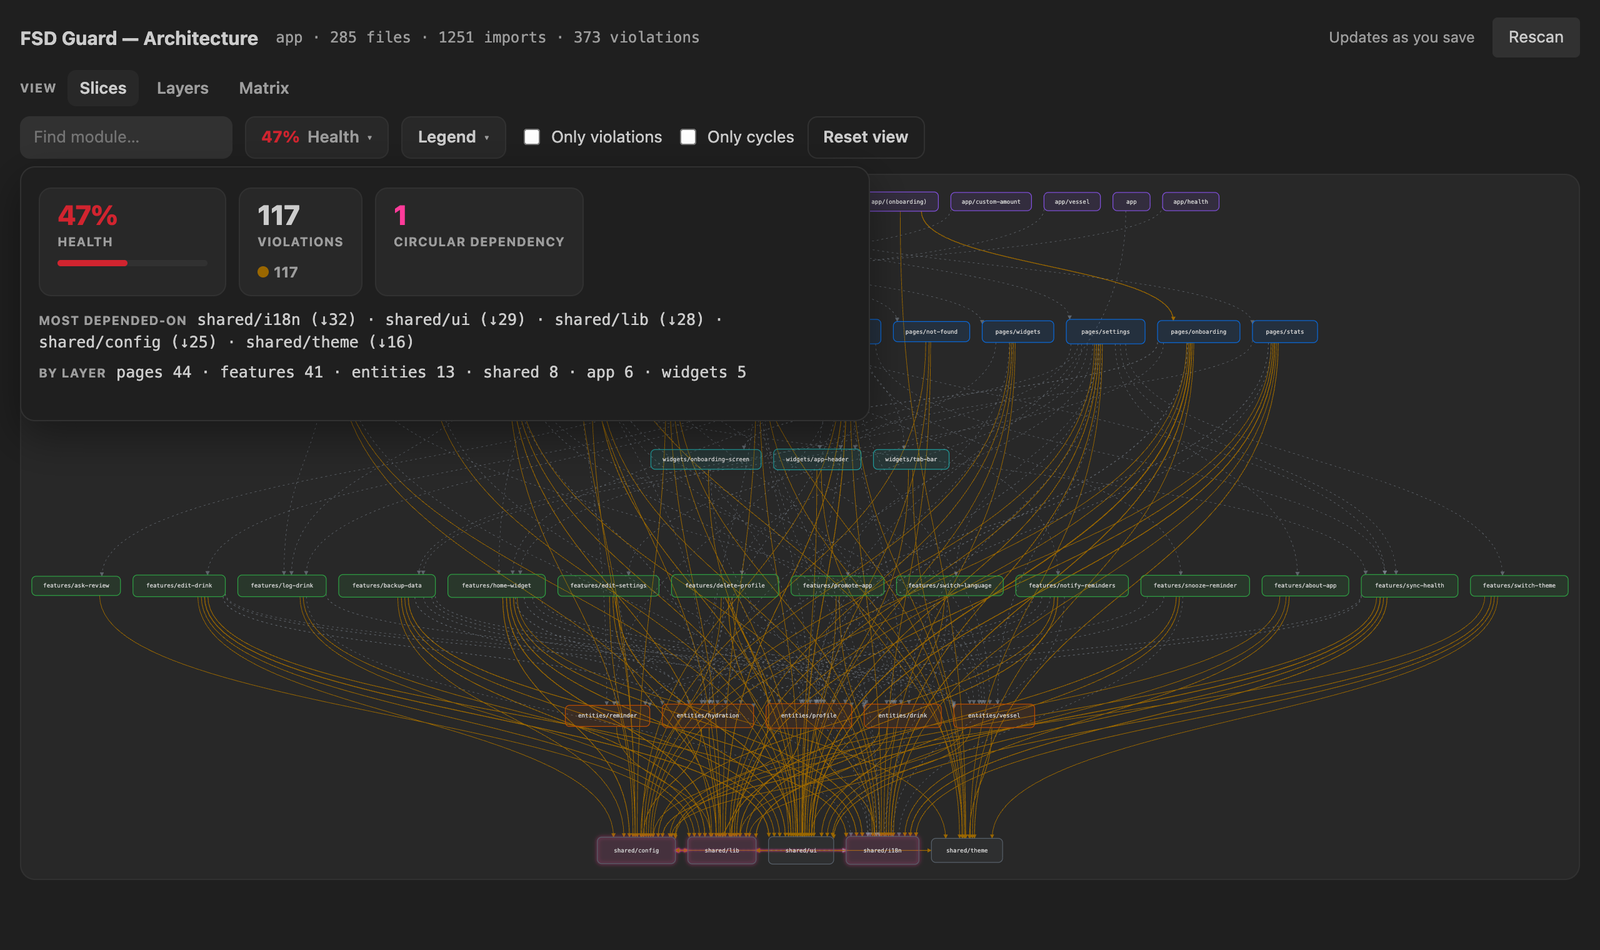
Task: Select the features/sync-health node
Action: coord(1409,586)
